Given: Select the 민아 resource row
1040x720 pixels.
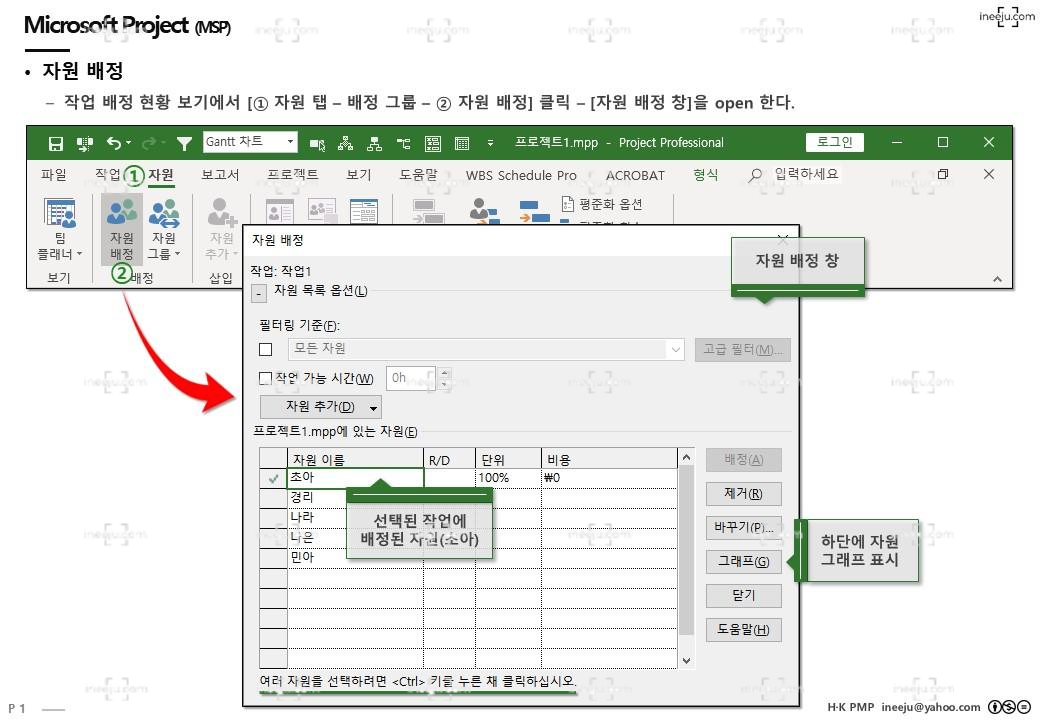Looking at the screenshot, I should (x=468, y=558).
